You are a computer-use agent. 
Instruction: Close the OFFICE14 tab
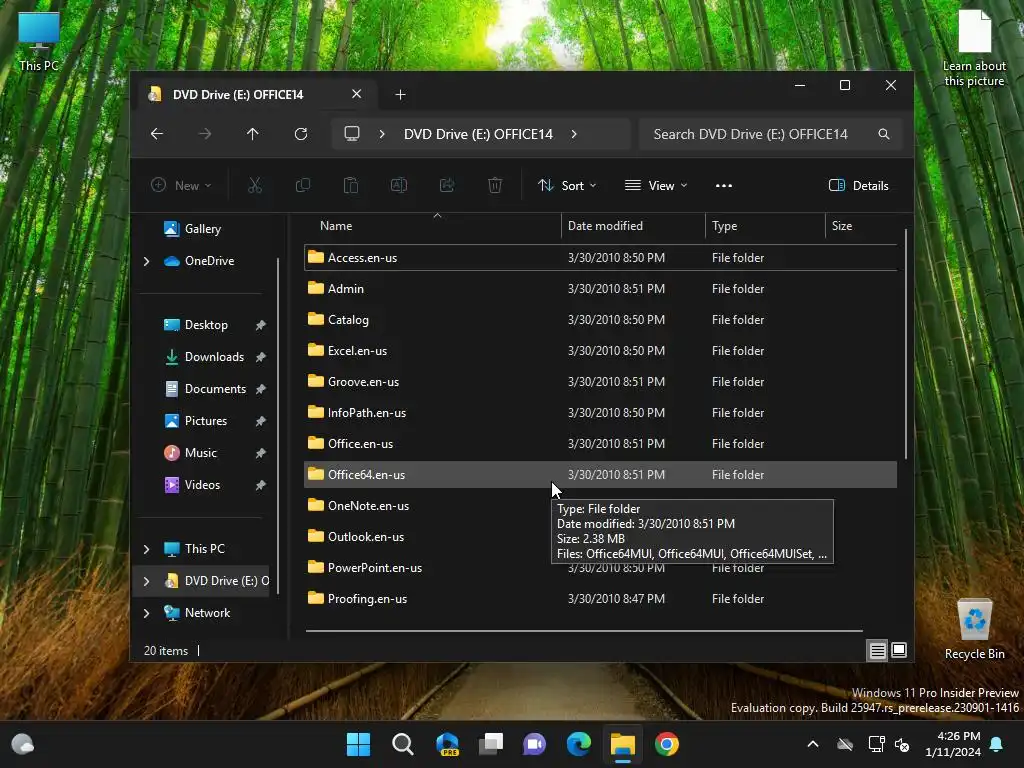356,94
